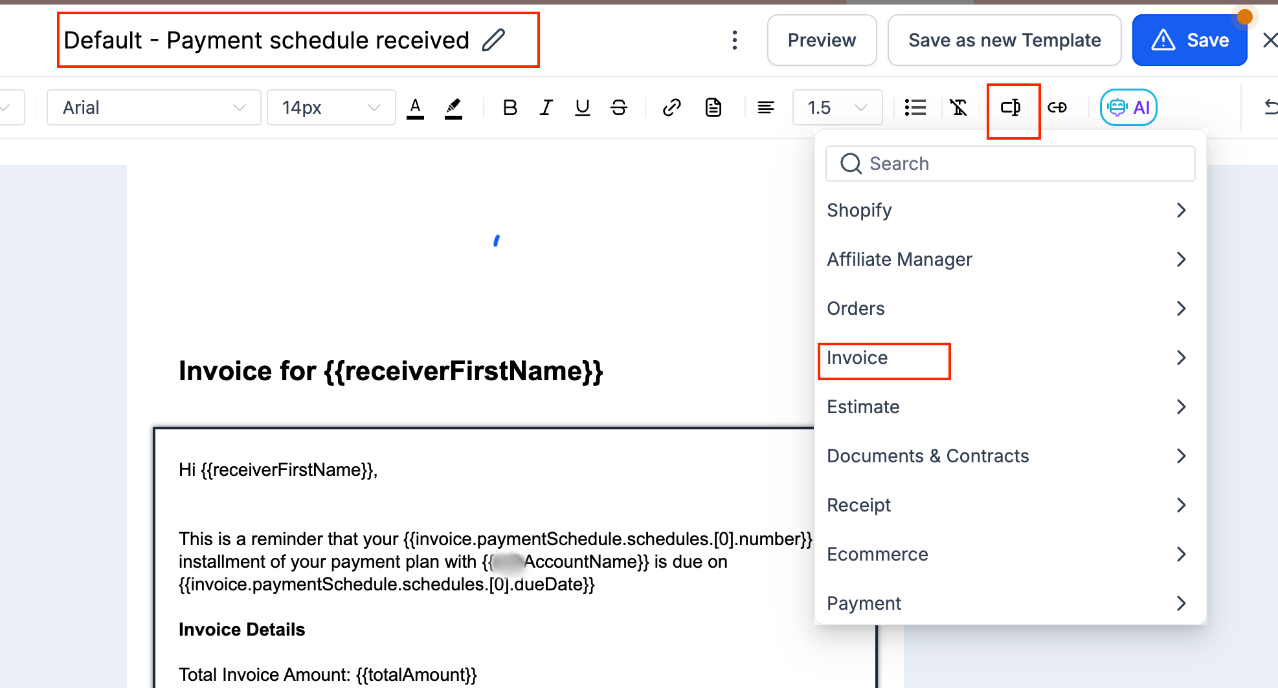Click the undo icon in toolbar
1278x688 pixels.
pyautogui.click(x=1271, y=108)
